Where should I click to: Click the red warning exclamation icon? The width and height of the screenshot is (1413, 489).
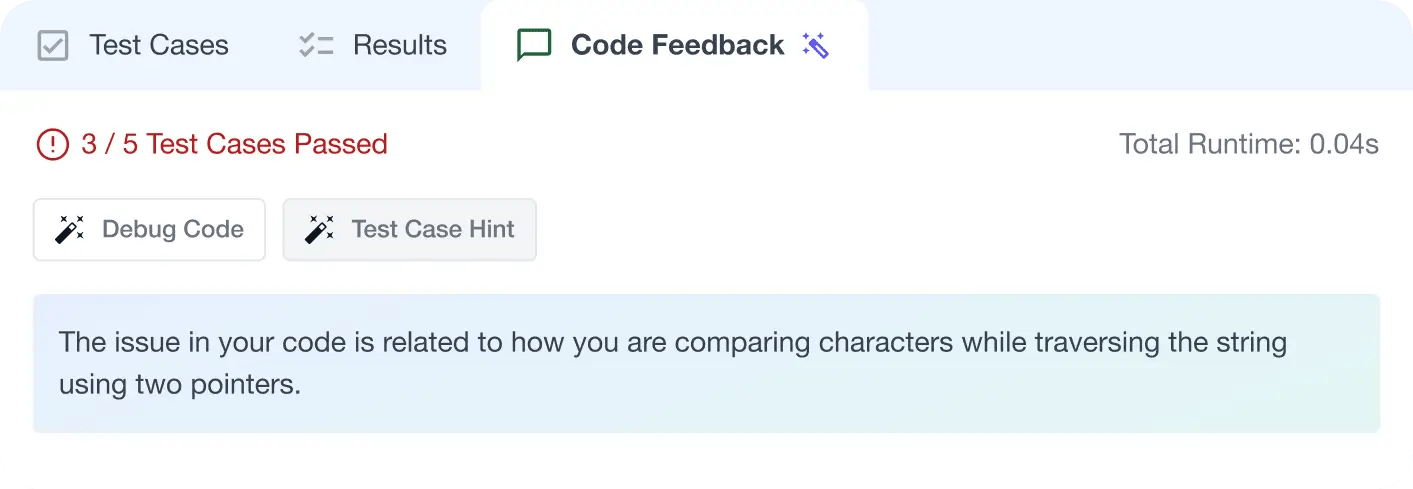pyautogui.click(x=52, y=145)
